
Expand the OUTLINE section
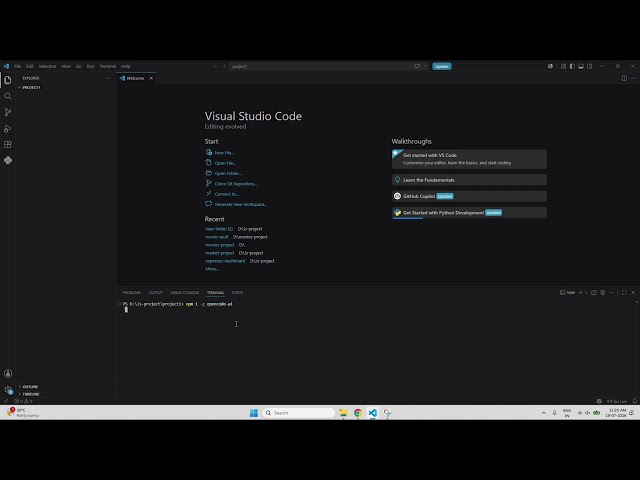(x=28, y=387)
